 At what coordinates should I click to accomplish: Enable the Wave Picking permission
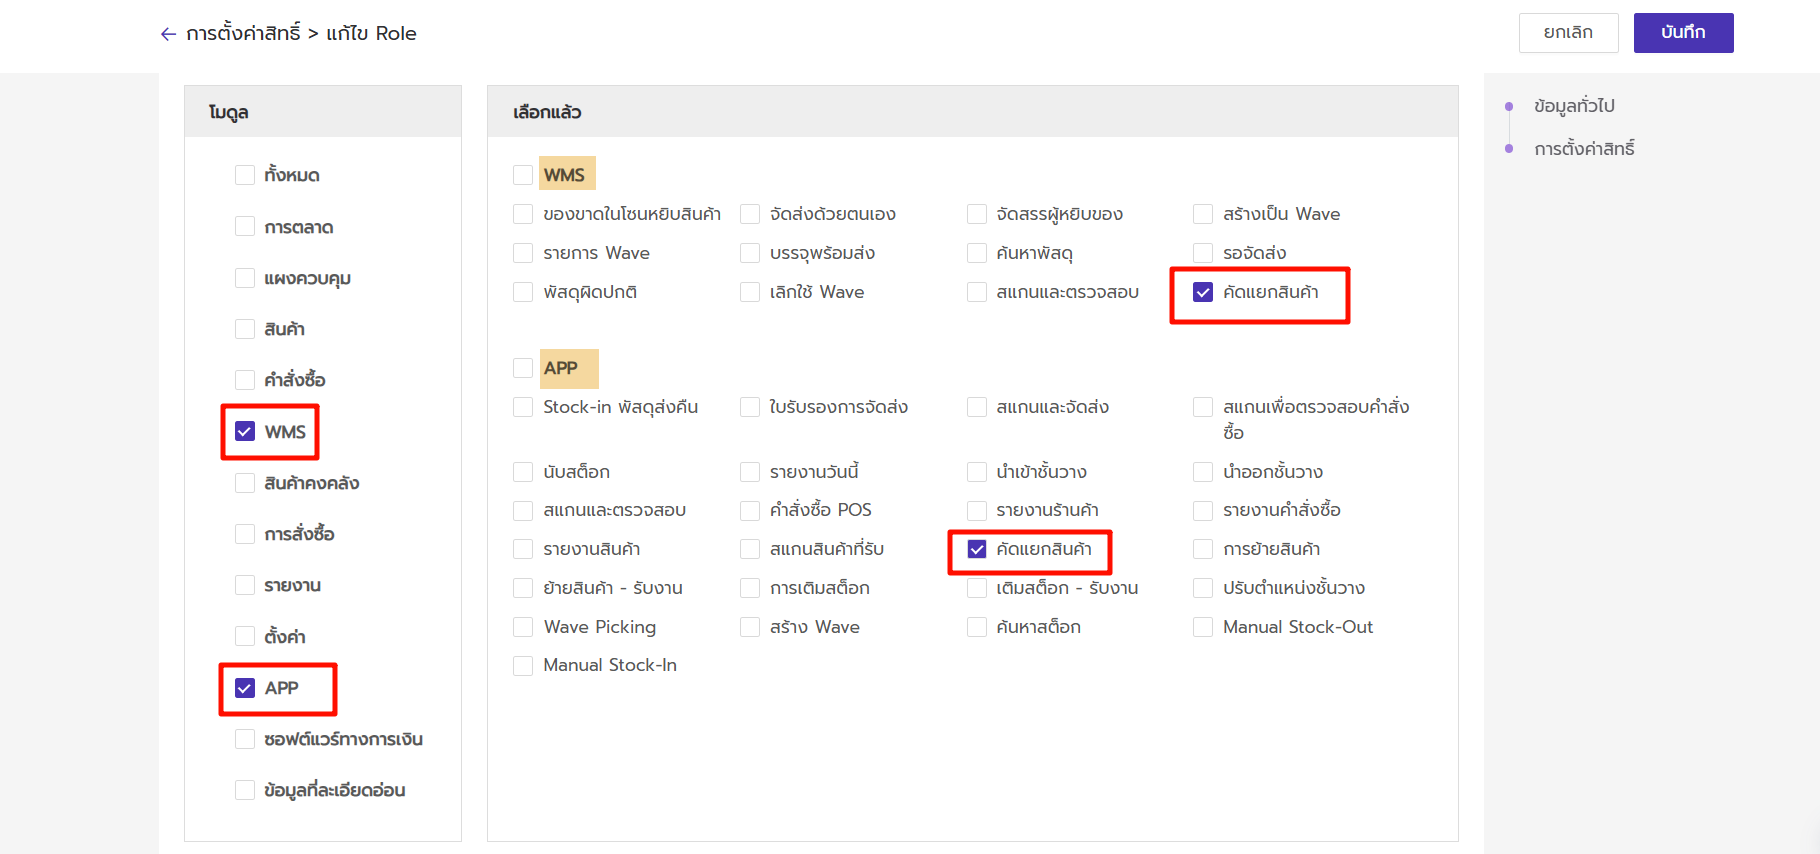[x=523, y=627]
